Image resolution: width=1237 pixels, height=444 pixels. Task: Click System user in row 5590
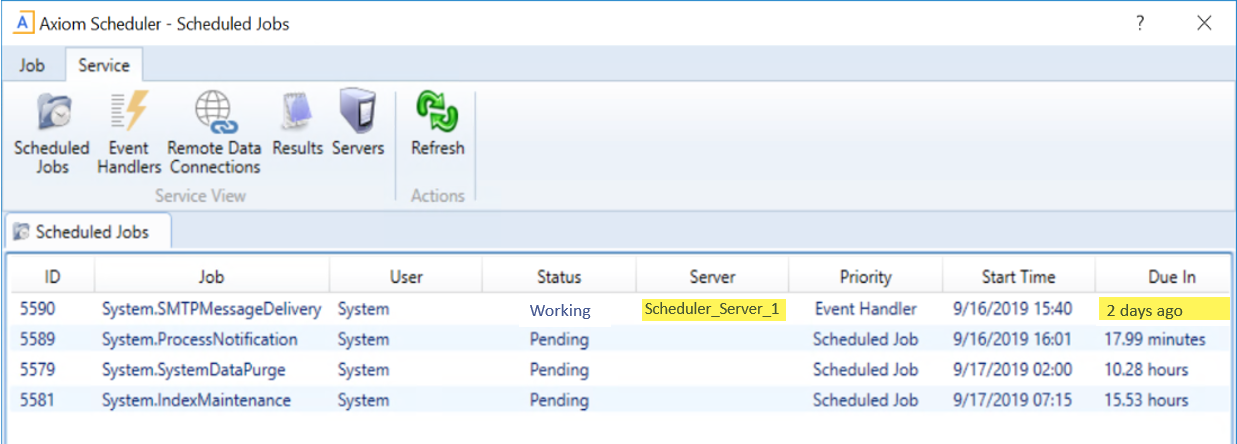(363, 310)
